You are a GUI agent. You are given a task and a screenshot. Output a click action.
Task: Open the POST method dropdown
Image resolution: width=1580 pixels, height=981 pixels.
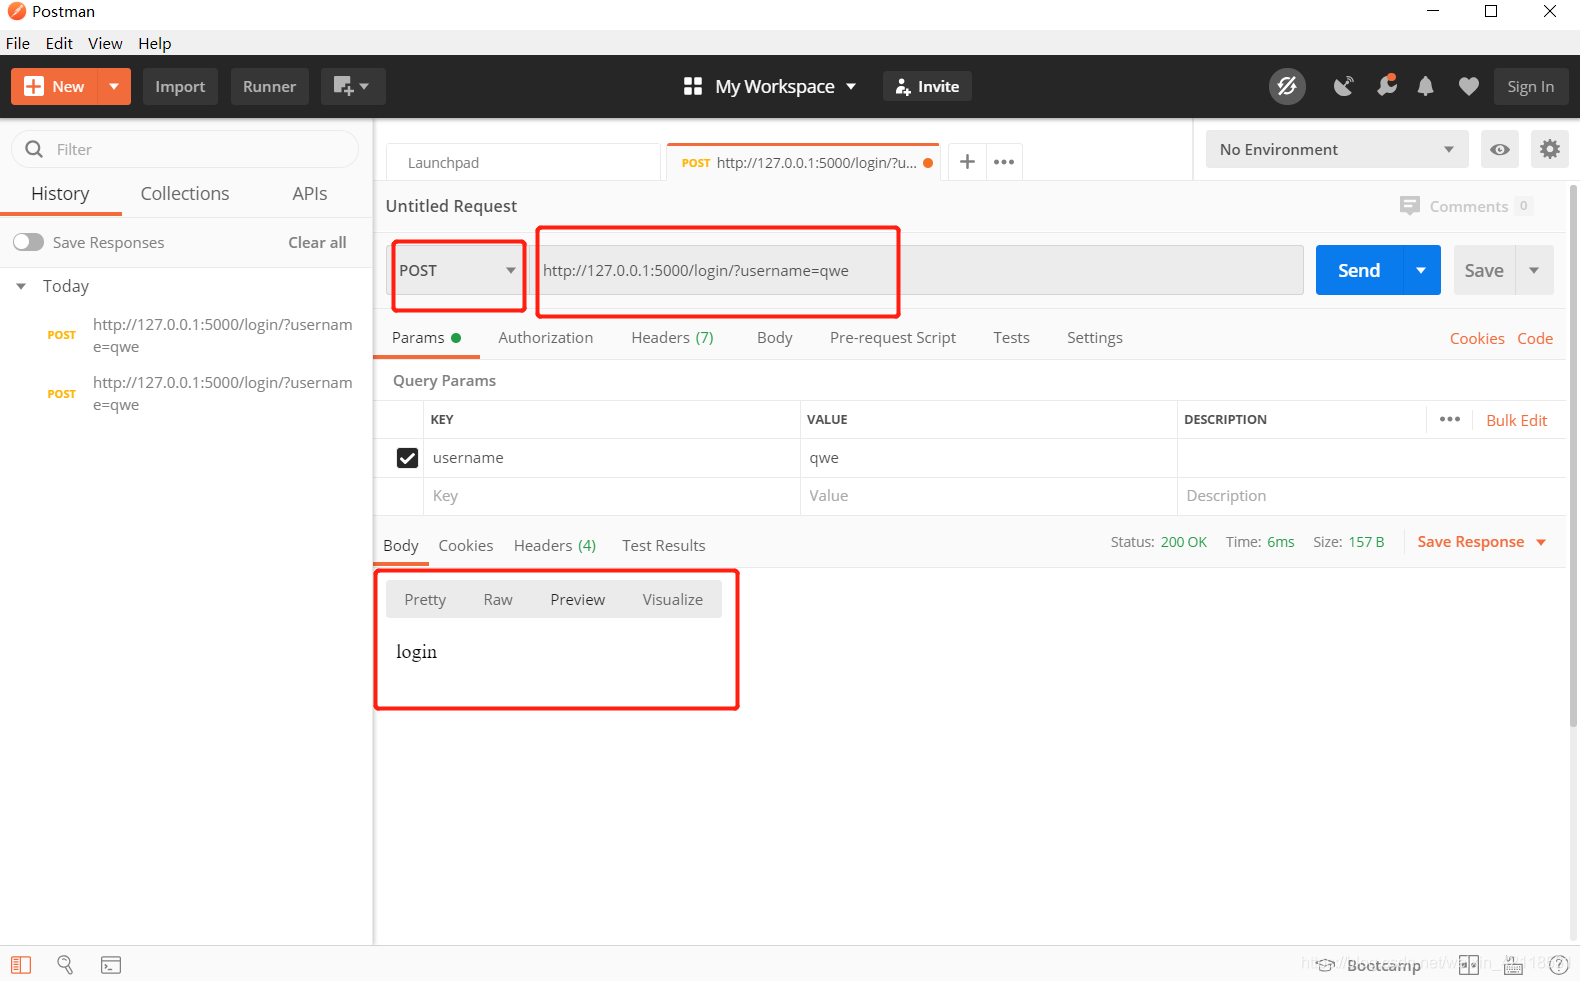tap(457, 270)
